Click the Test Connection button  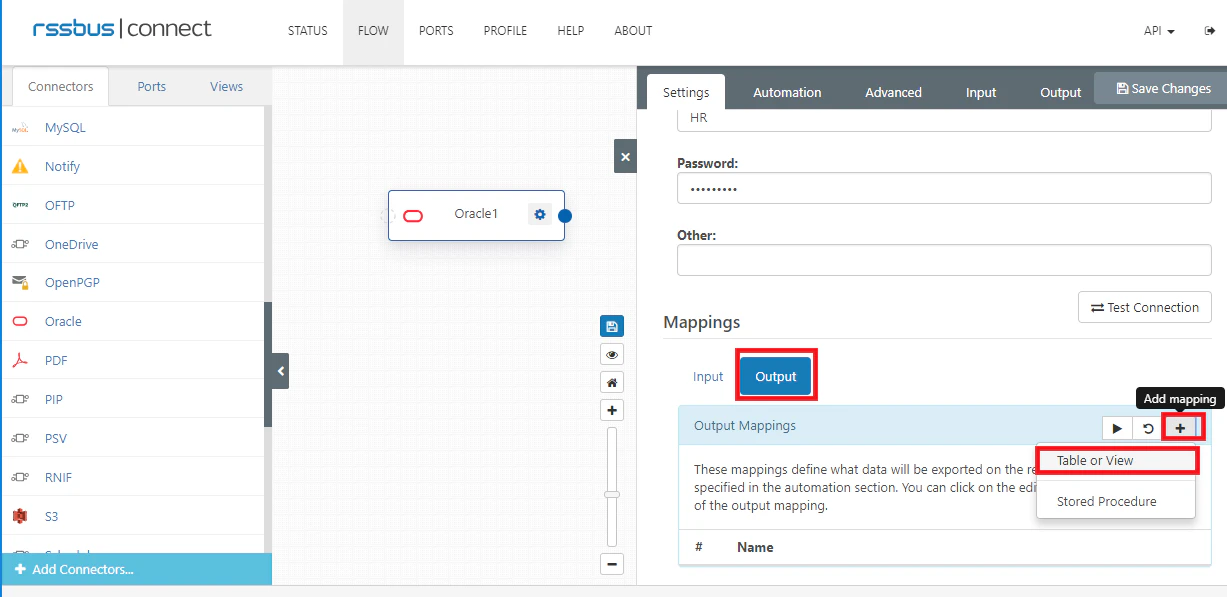[1145, 307]
